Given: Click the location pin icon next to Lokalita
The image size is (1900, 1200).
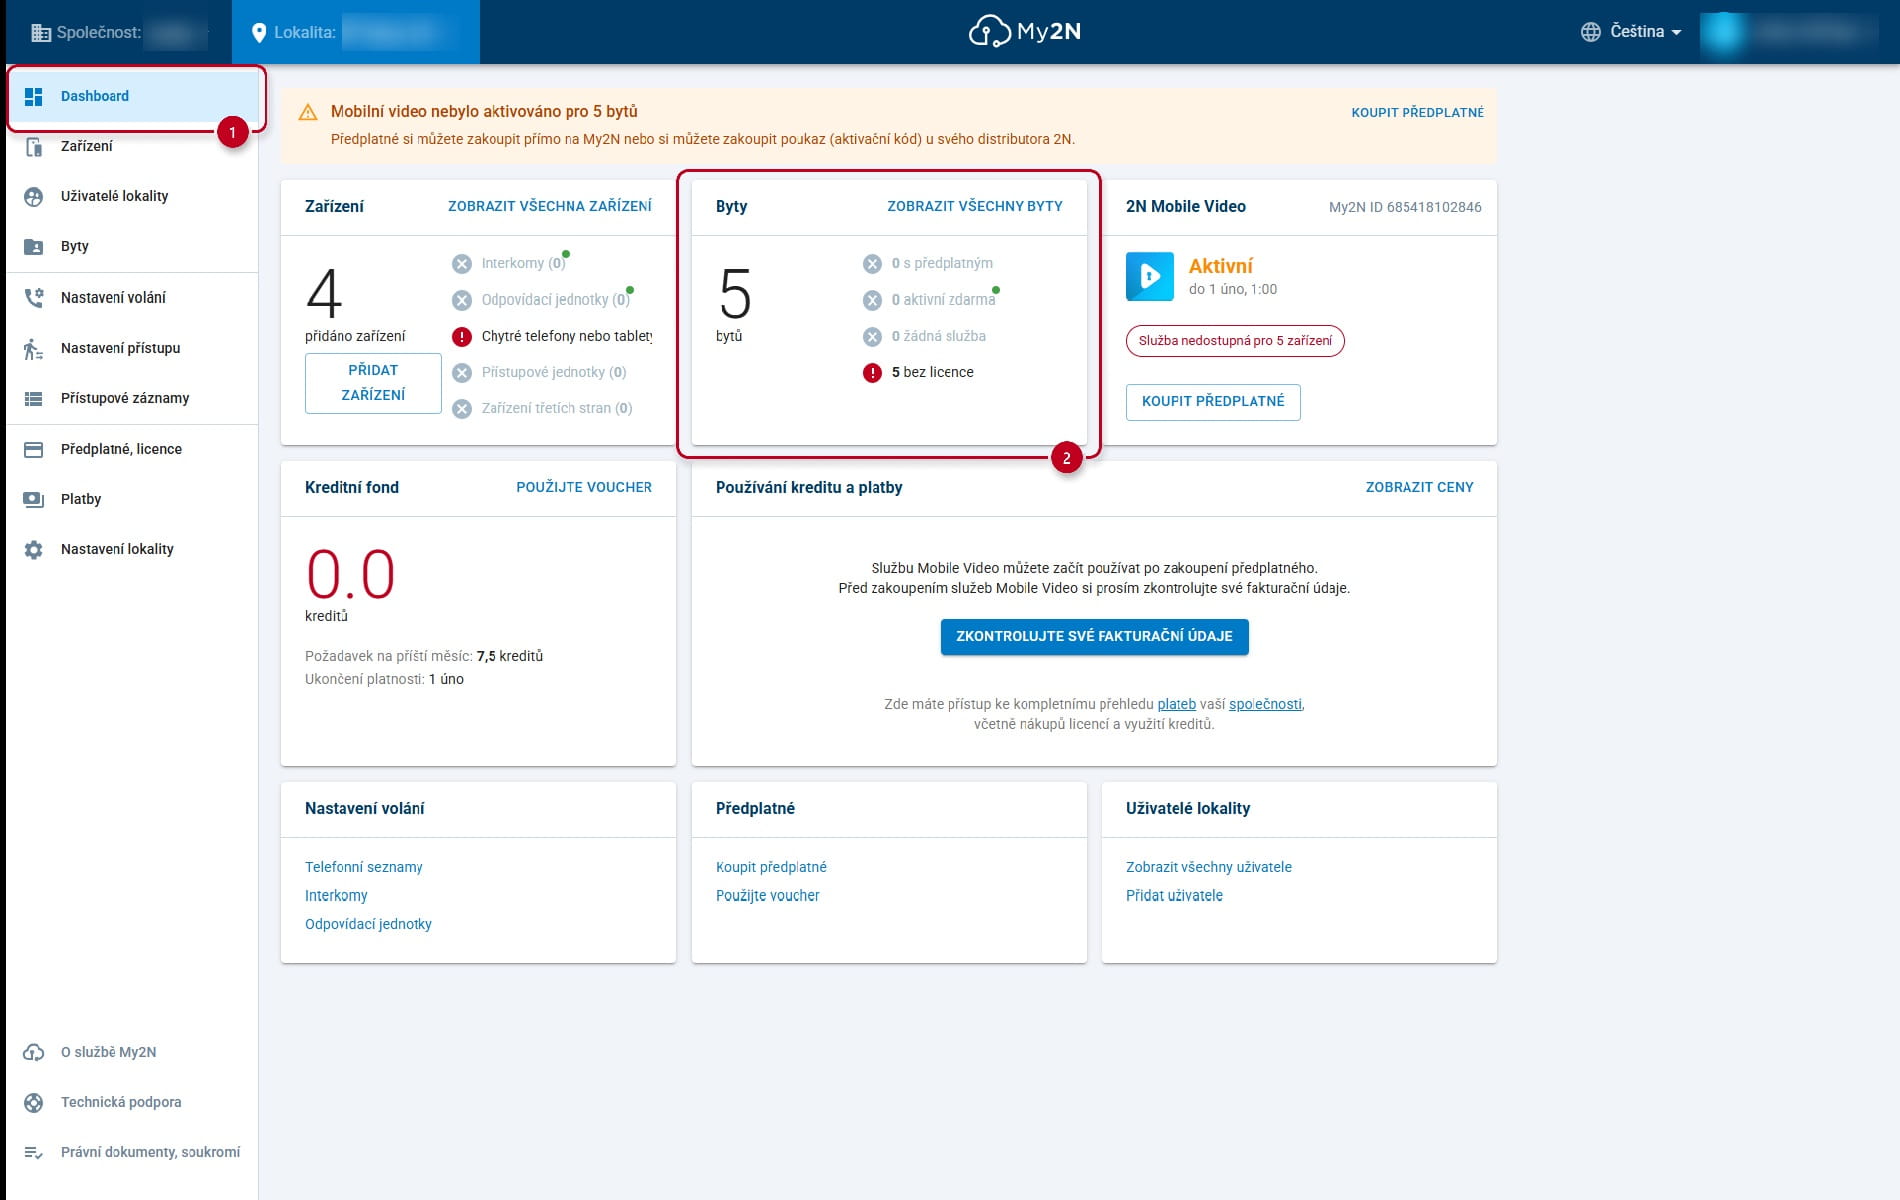Looking at the screenshot, I should (259, 33).
